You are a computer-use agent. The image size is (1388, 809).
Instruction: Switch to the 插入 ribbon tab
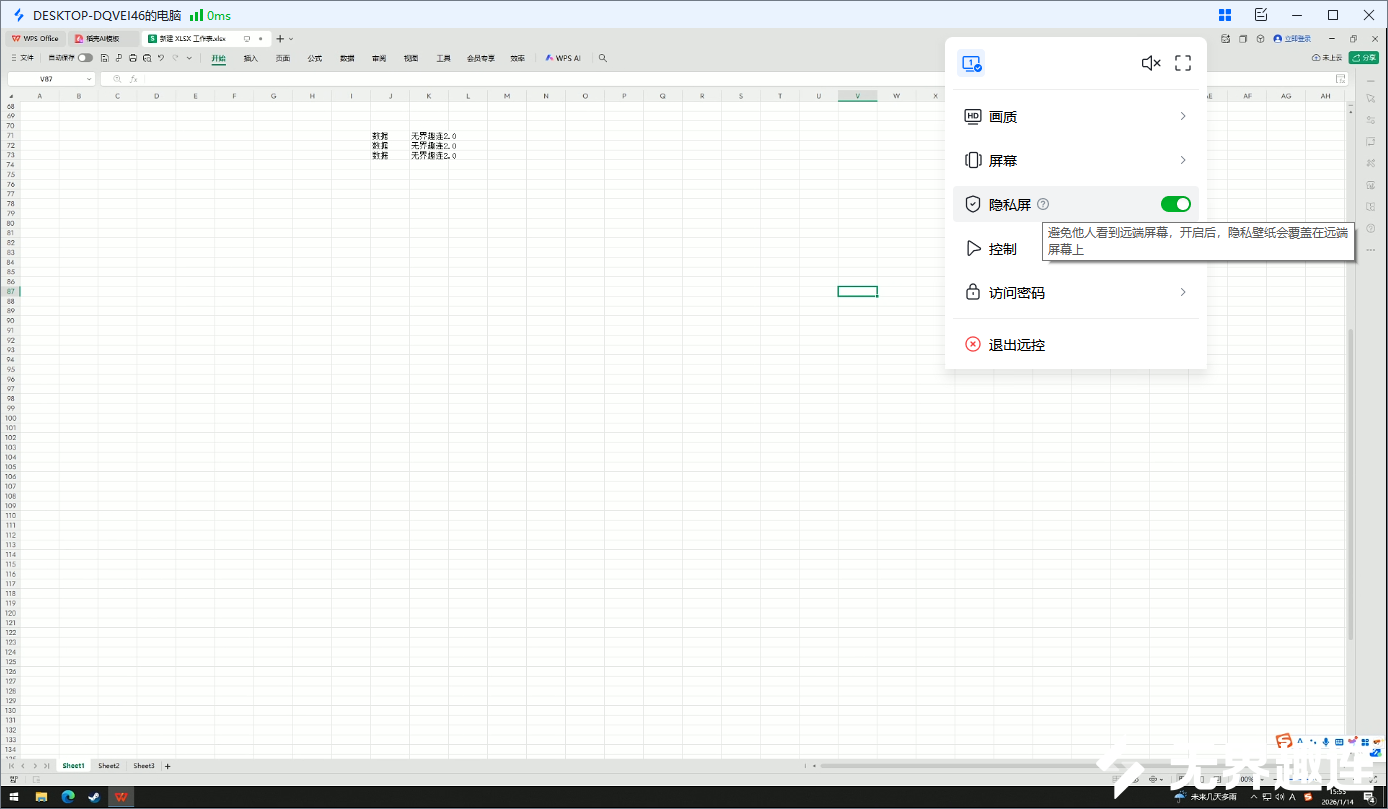tap(251, 58)
